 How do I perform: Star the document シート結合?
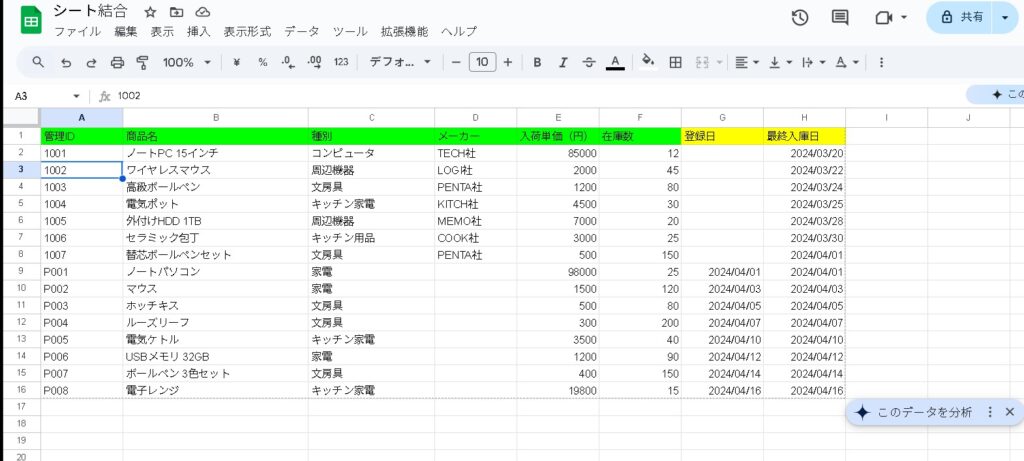(x=150, y=12)
